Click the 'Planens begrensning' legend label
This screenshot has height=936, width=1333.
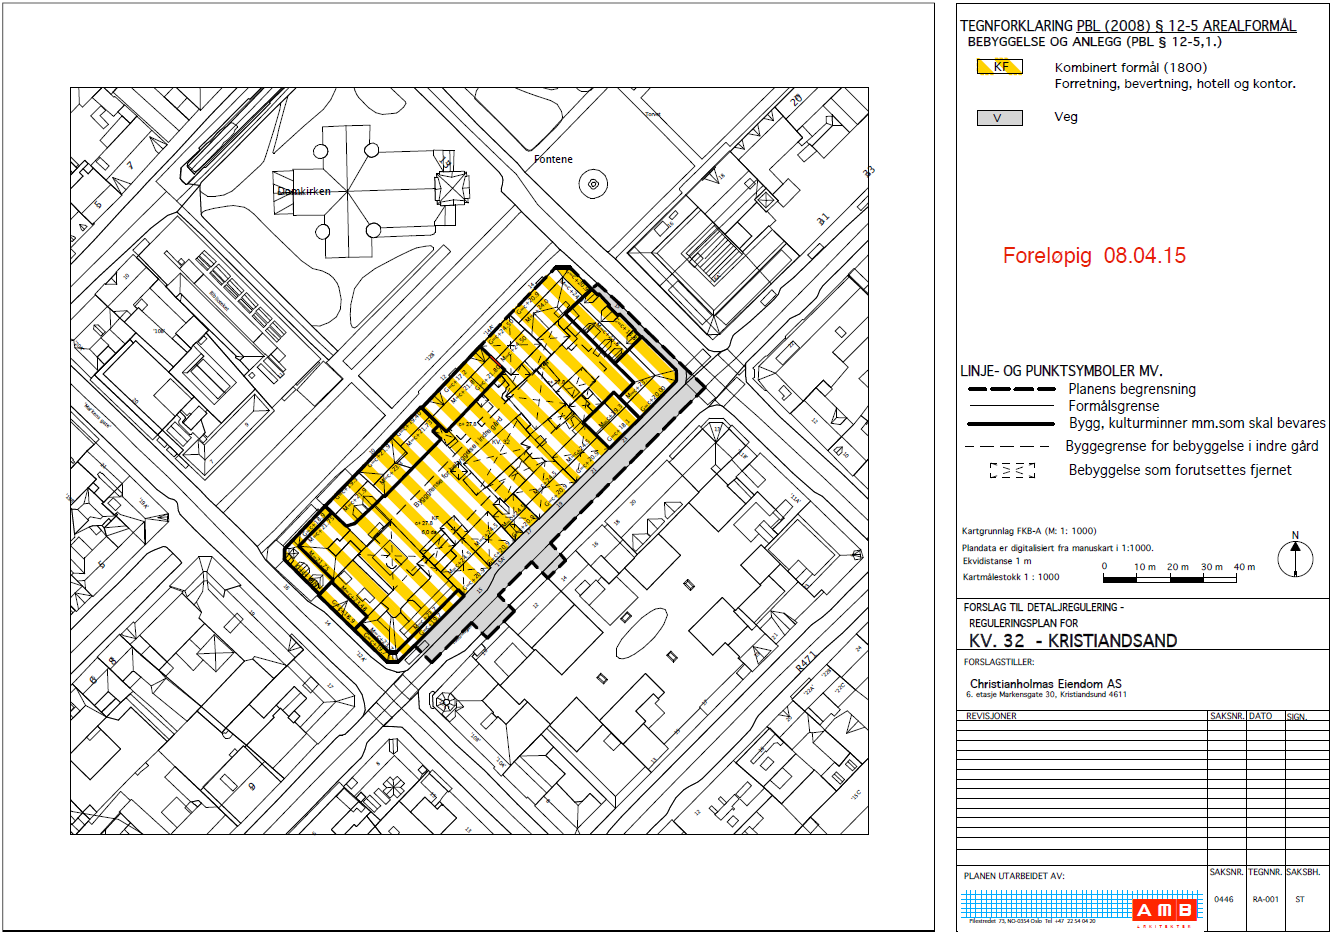pos(1132,389)
